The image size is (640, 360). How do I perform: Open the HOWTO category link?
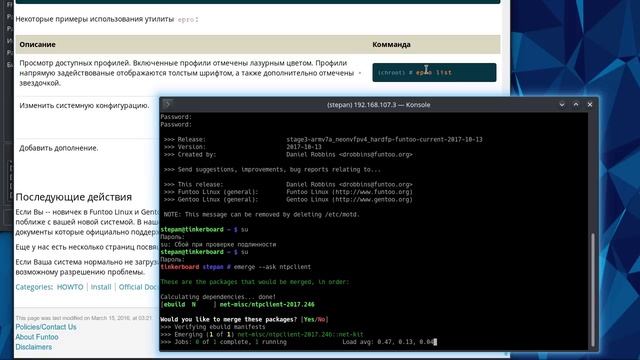tap(70, 287)
